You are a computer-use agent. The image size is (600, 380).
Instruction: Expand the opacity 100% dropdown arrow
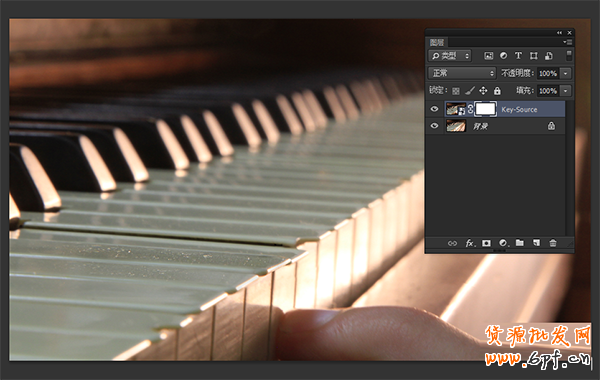(566, 73)
